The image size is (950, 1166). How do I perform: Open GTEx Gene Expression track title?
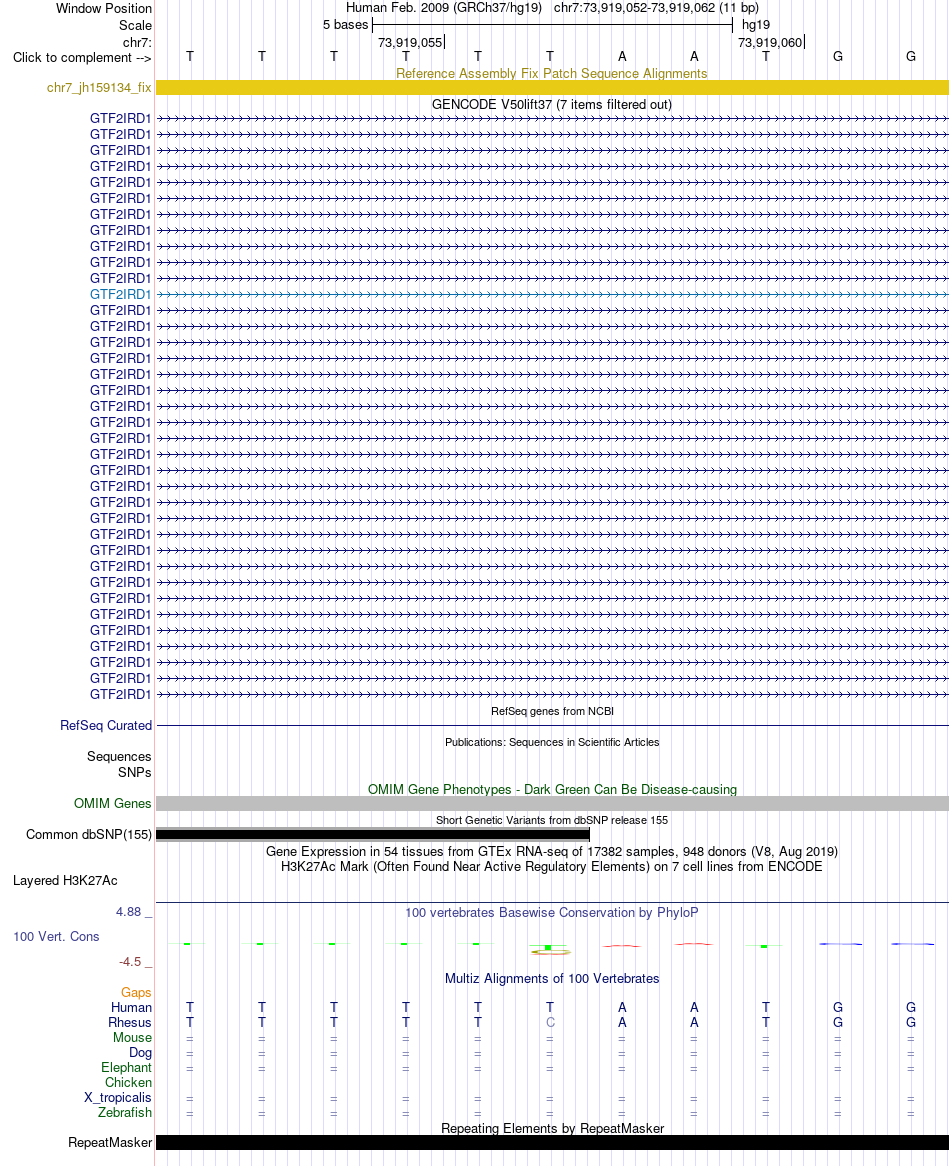coord(552,851)
